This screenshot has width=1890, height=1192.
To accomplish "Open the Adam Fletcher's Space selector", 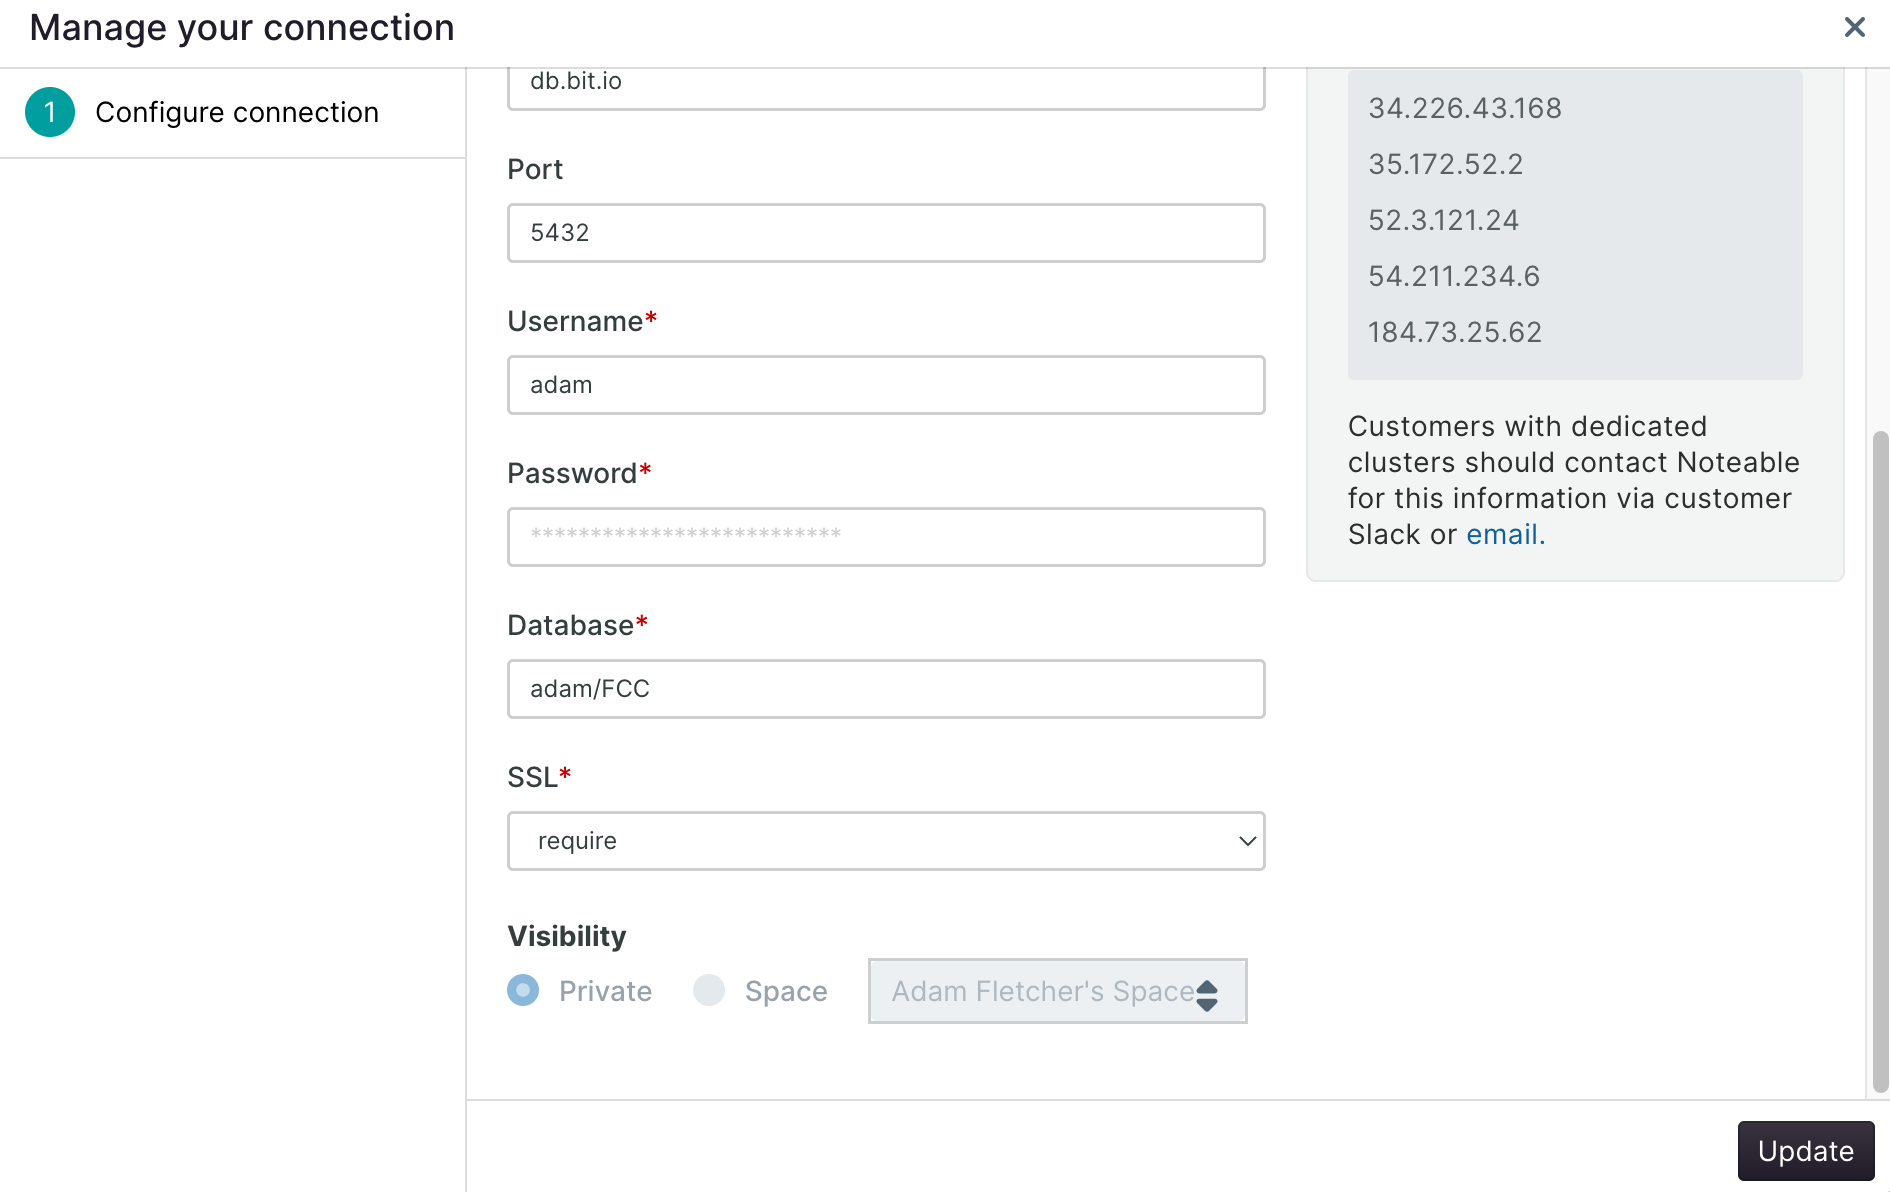I will coord(1040,991).
